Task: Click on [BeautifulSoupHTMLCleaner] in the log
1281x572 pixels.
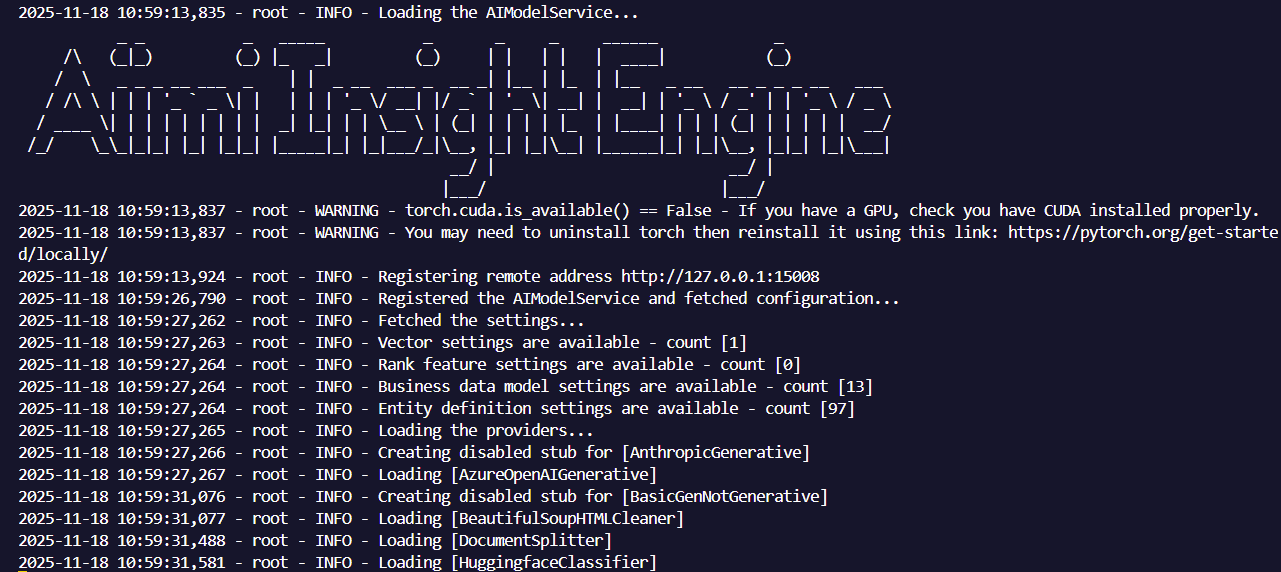Action: tap(567, 518)
